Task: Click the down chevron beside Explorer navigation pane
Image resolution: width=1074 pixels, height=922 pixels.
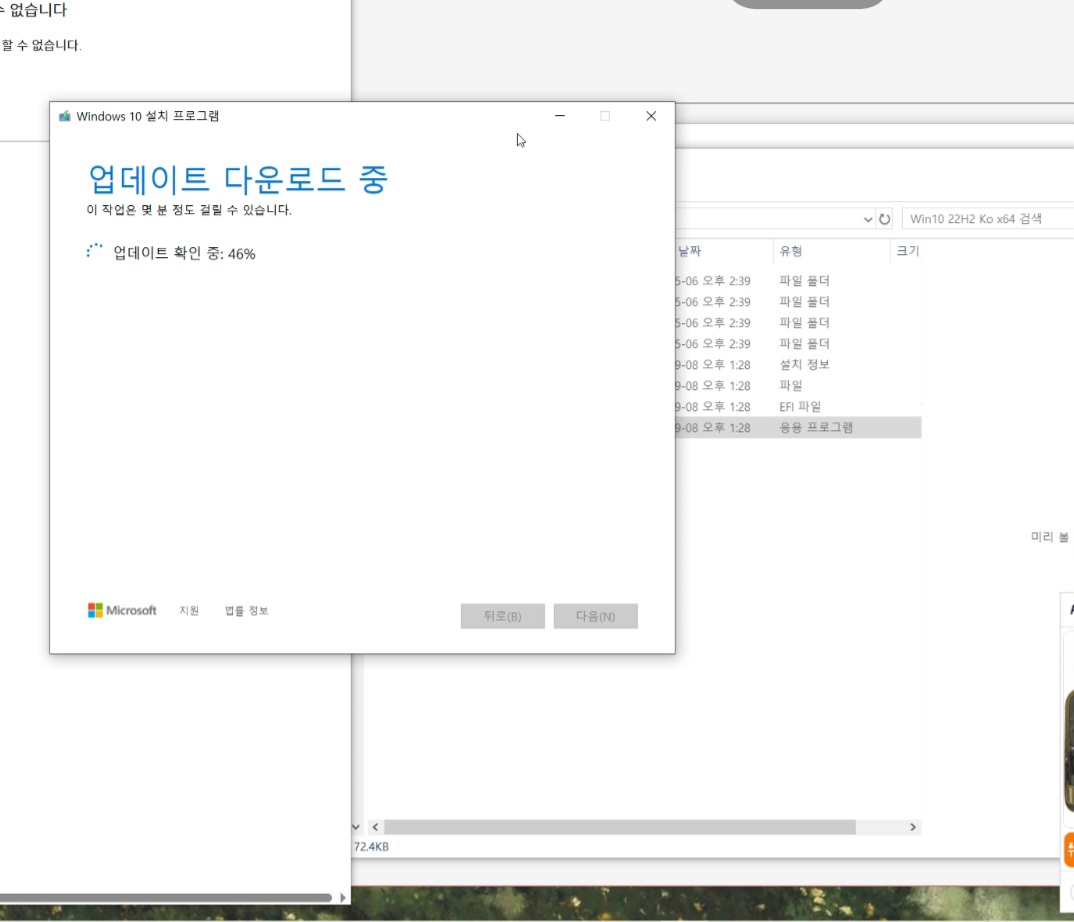Action: tap(355, 827)
